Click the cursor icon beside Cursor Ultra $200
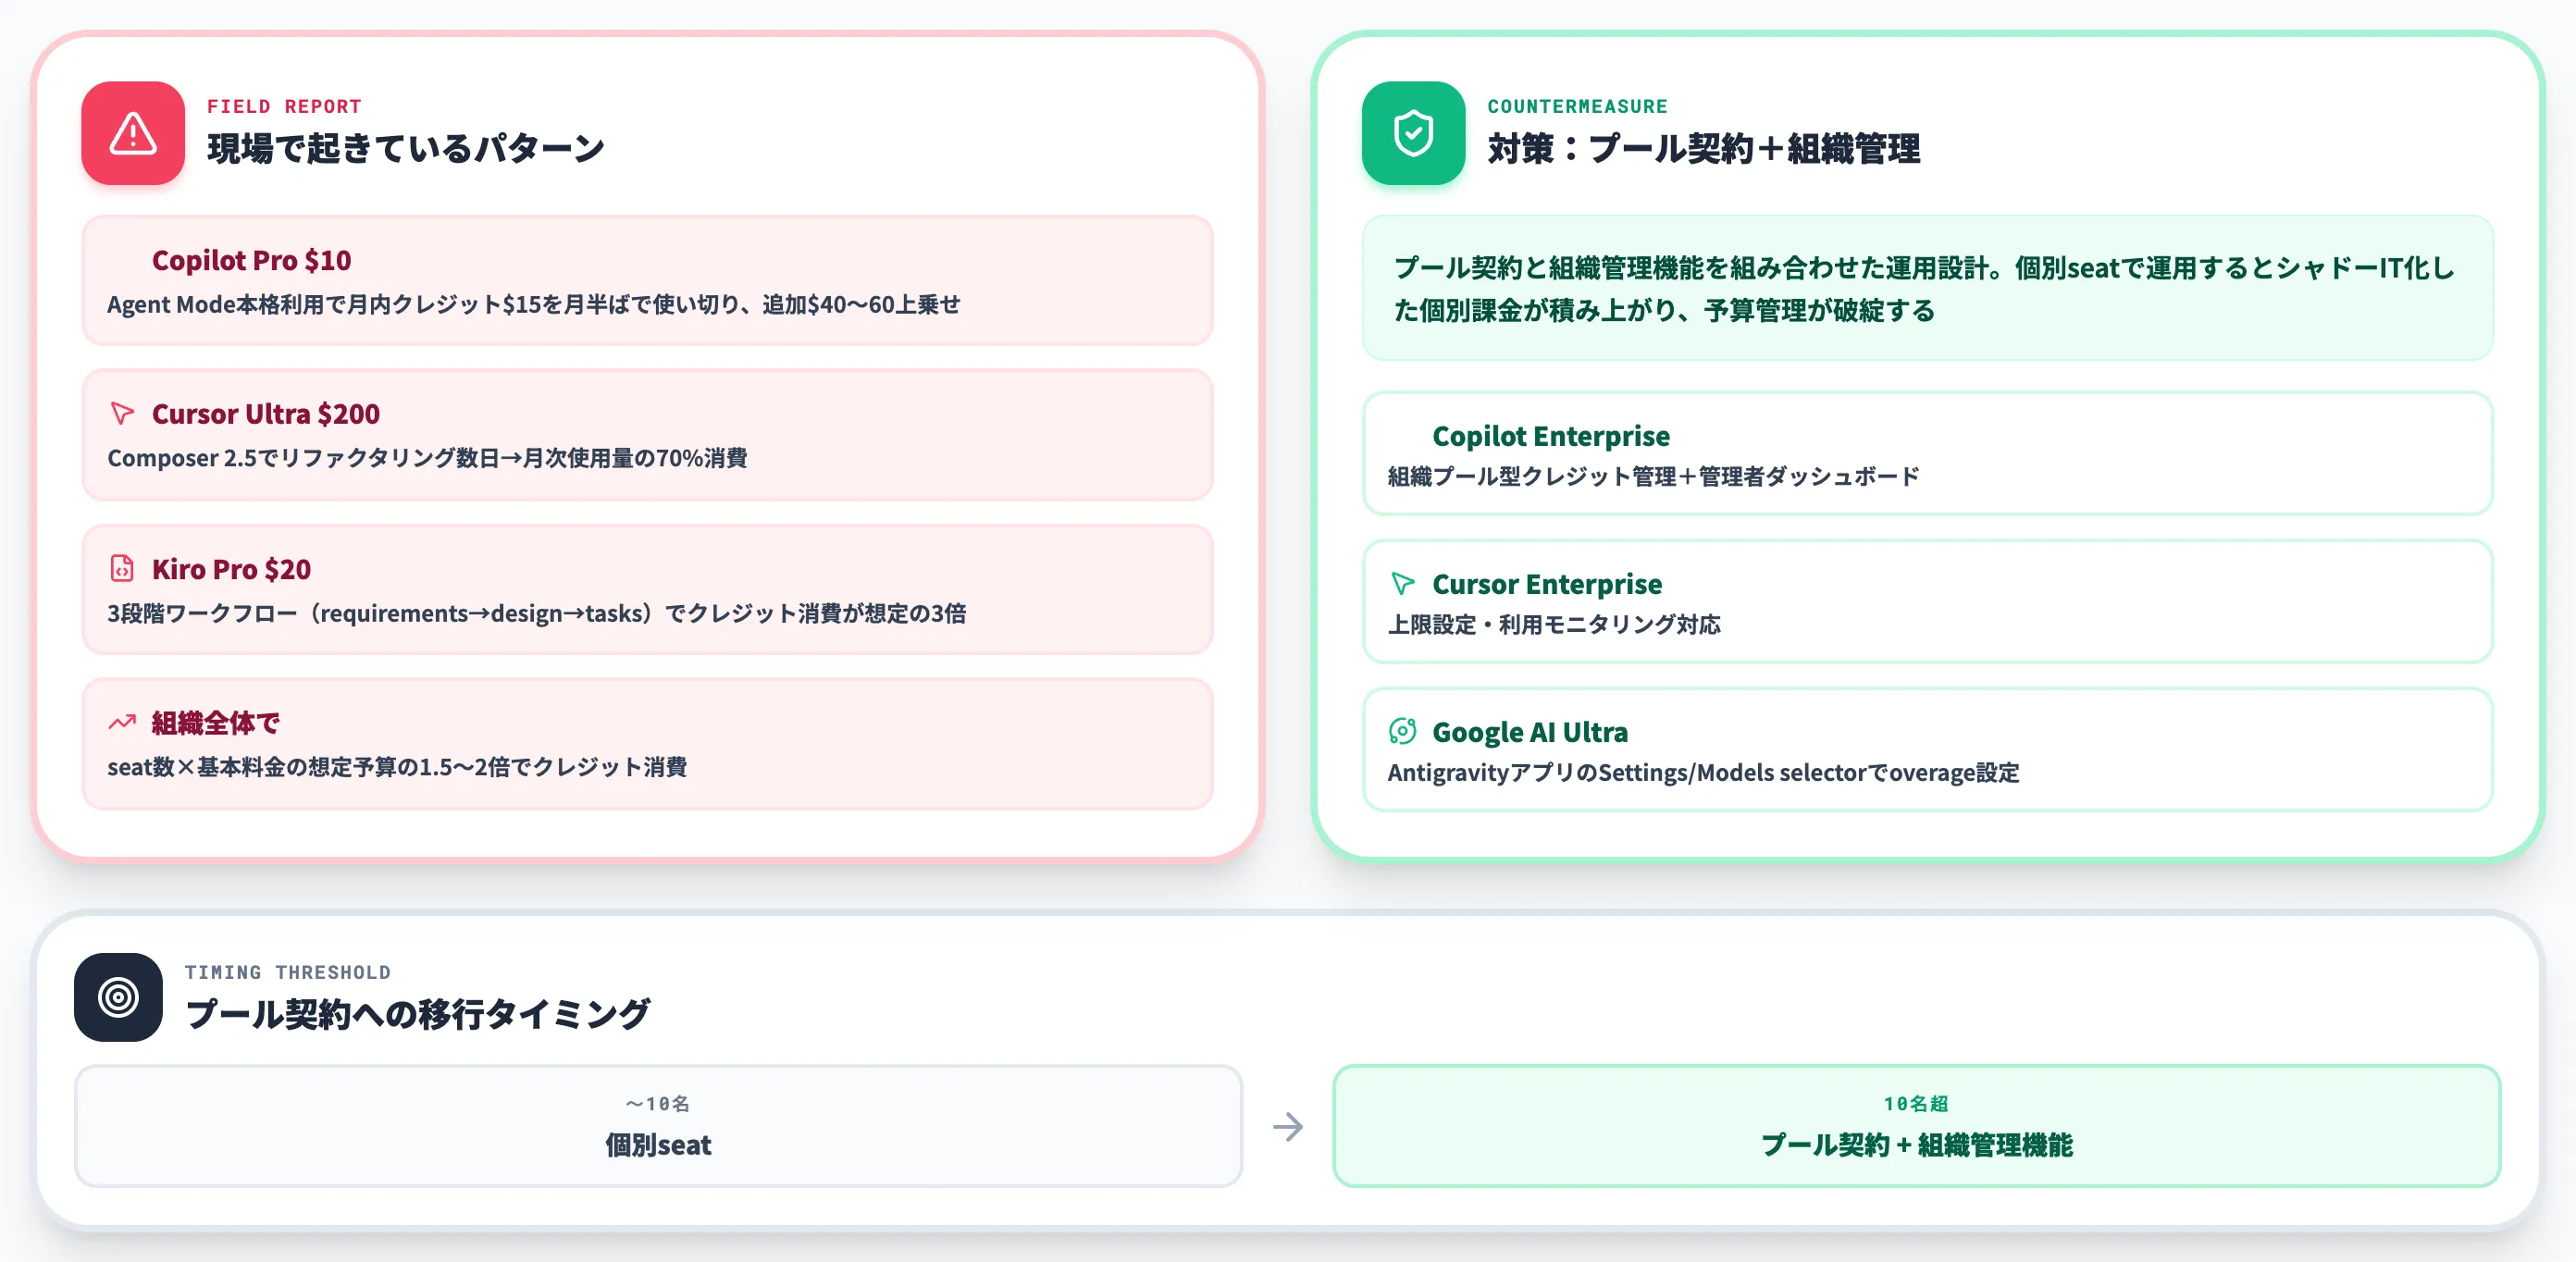Viewport: 2576px width, 1262px height. pos(122,413)
